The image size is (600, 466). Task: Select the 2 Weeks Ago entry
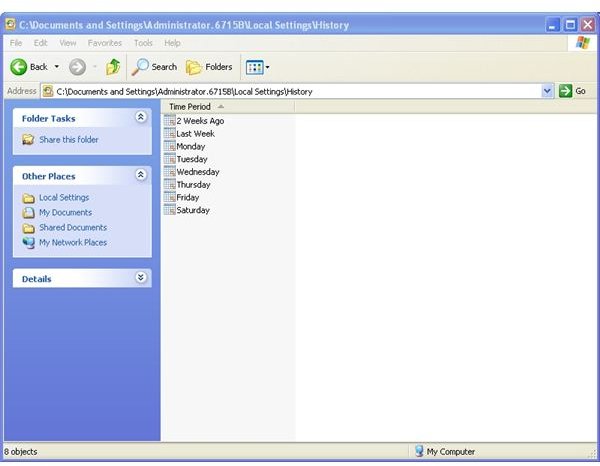[200, 121]
